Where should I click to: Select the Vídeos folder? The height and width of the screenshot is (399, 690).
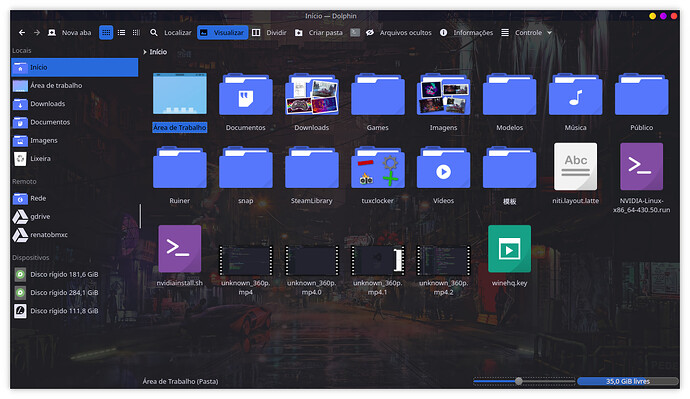(x=444, y=167)
